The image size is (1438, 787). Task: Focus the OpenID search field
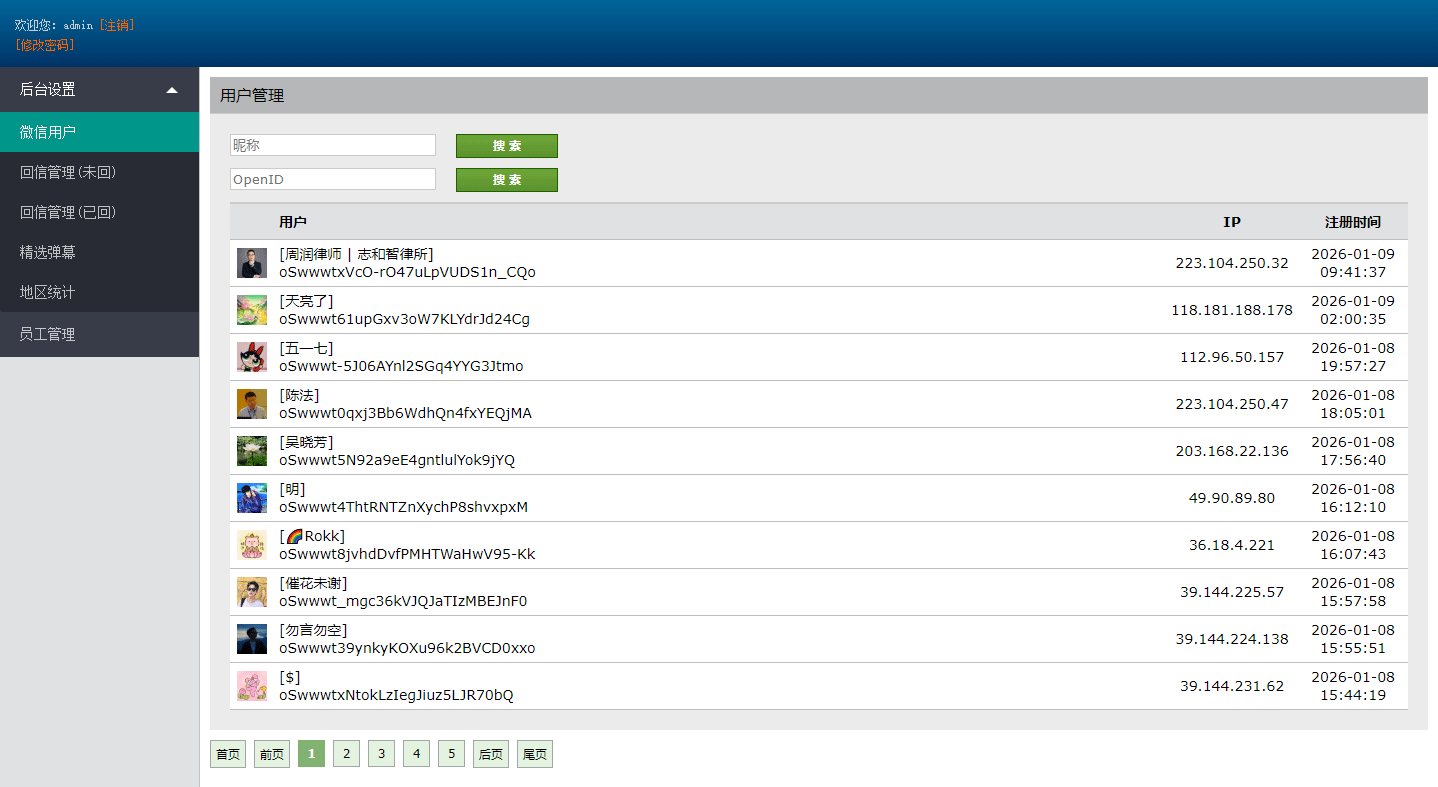coord(332,179)
